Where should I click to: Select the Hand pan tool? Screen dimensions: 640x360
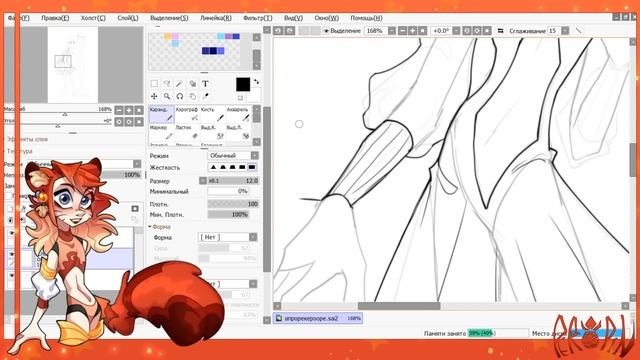(192, 96)
